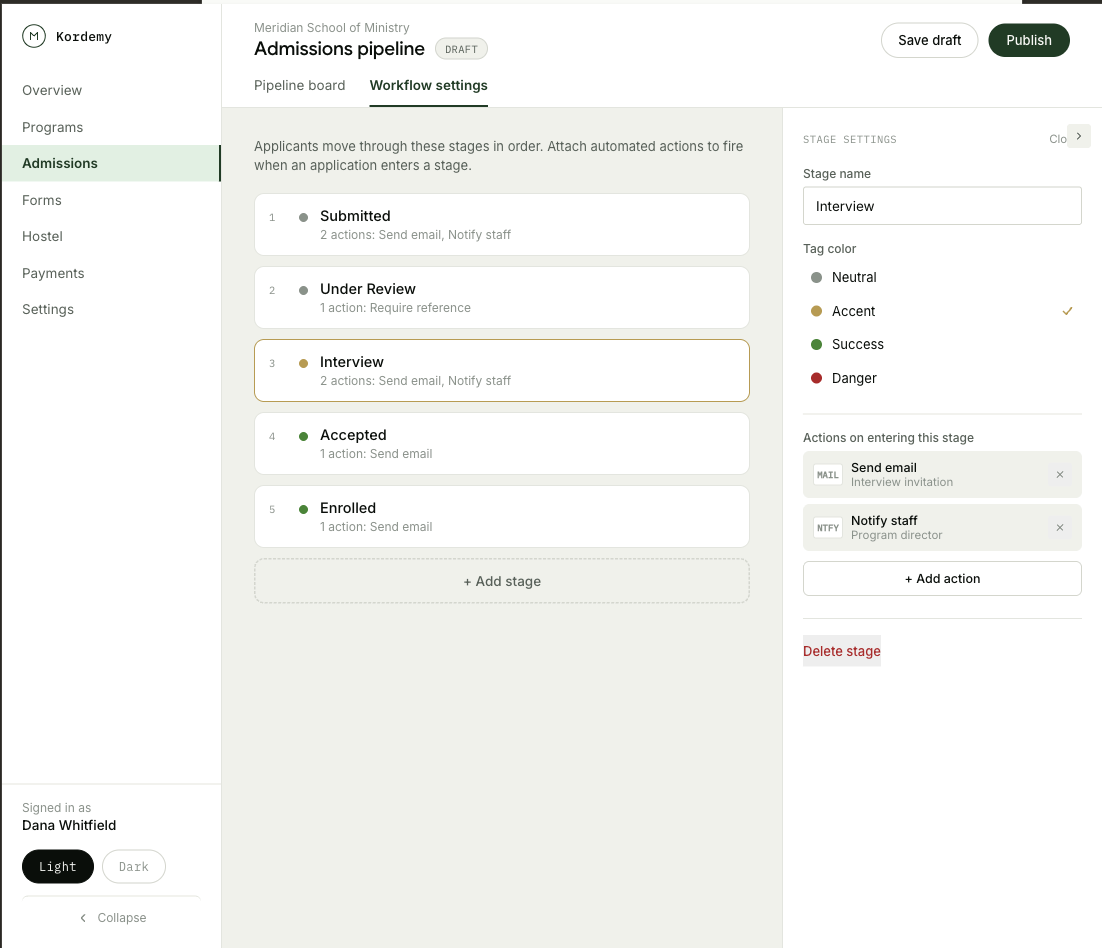Open Settings in sidebar

click(x=111, y=310)
